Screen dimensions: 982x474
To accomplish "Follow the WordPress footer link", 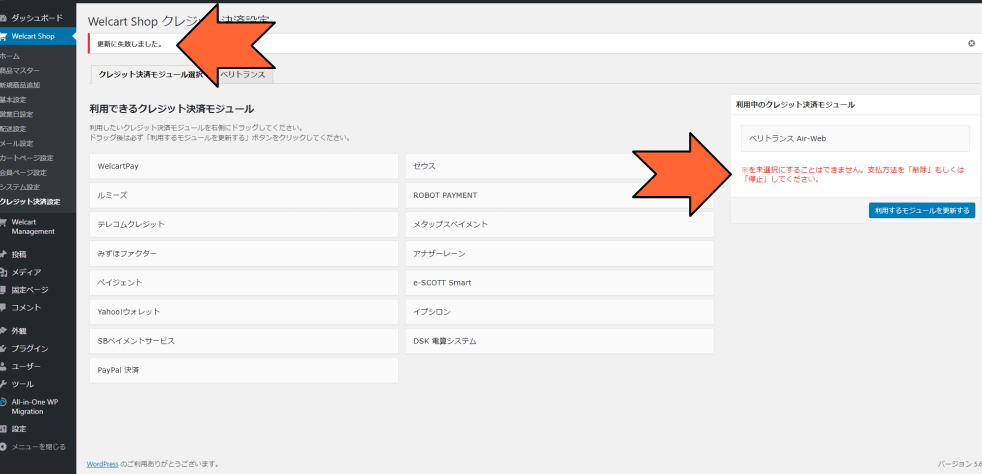I will (x=102, y=464).
